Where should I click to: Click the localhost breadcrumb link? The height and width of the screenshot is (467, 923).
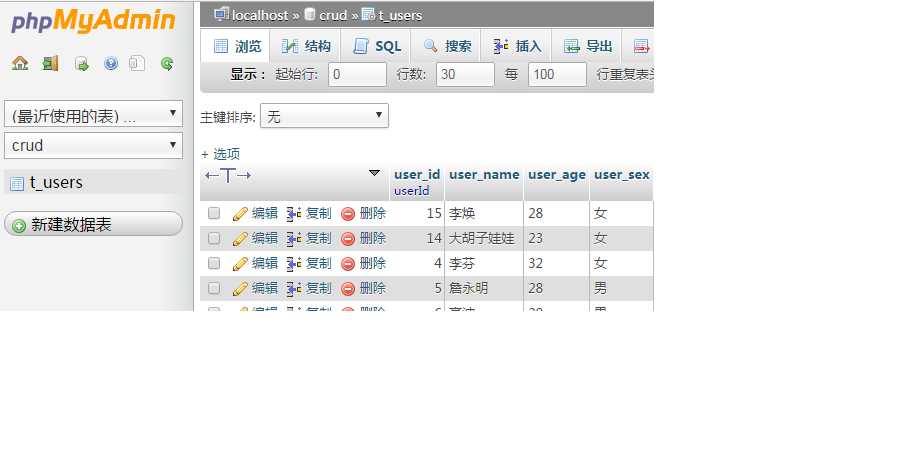coord(260,15)
